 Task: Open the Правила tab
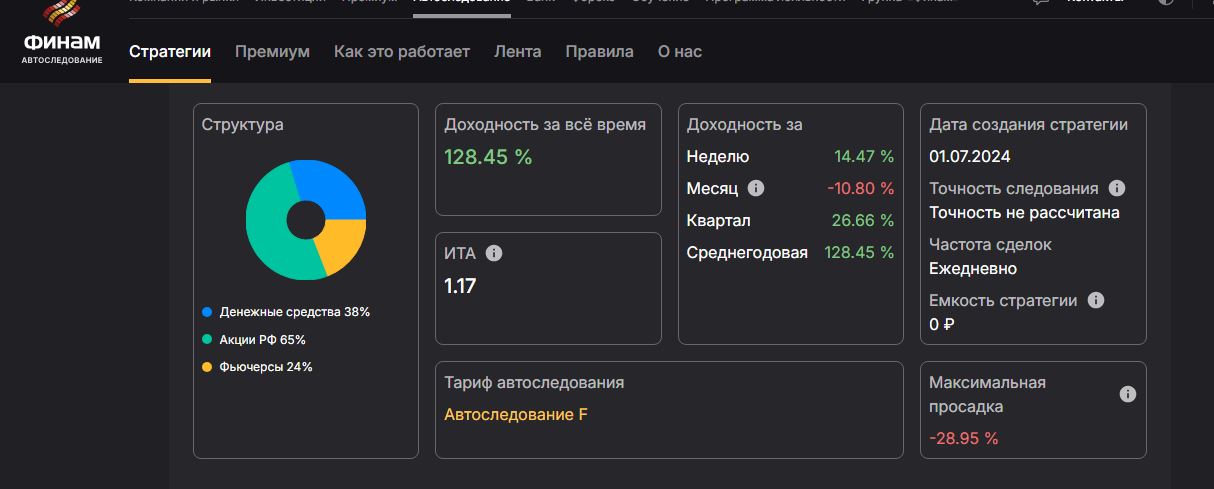599,52
